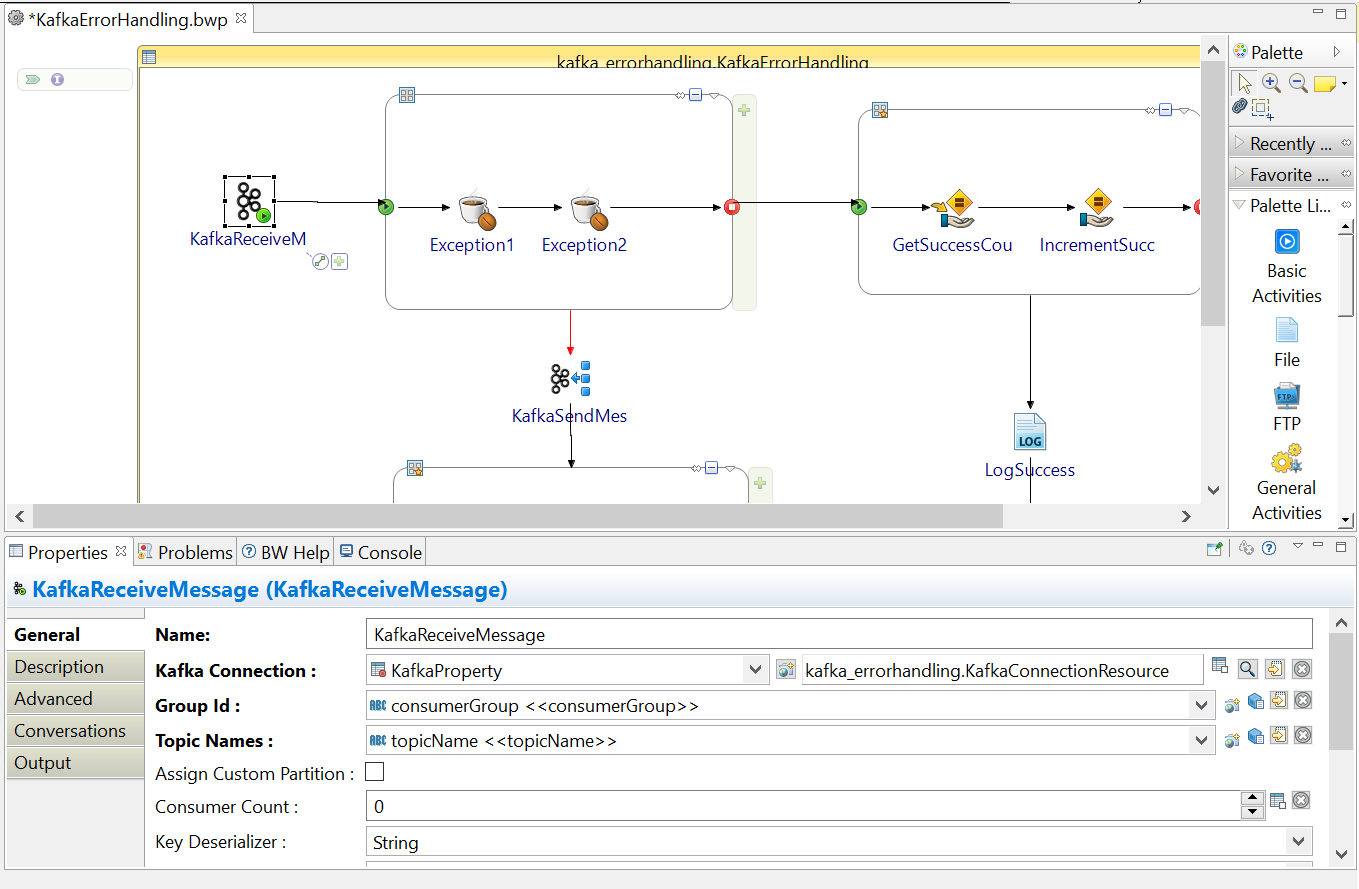Viewport: 1359px width, 889px height.
Task: Click the create-transition icon below KafkaReceiveMessage
Action: point(320,262)
